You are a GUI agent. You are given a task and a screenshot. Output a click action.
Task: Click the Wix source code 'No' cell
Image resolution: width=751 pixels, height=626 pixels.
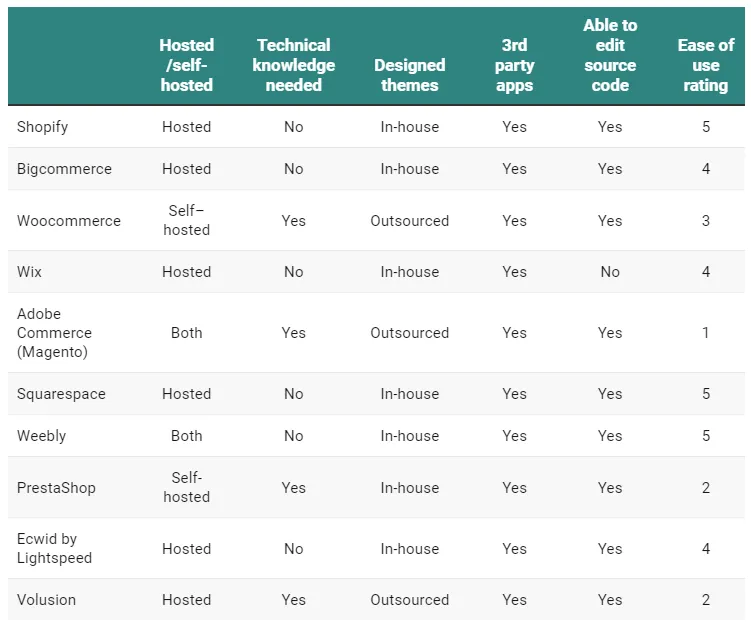pos(610,272)
